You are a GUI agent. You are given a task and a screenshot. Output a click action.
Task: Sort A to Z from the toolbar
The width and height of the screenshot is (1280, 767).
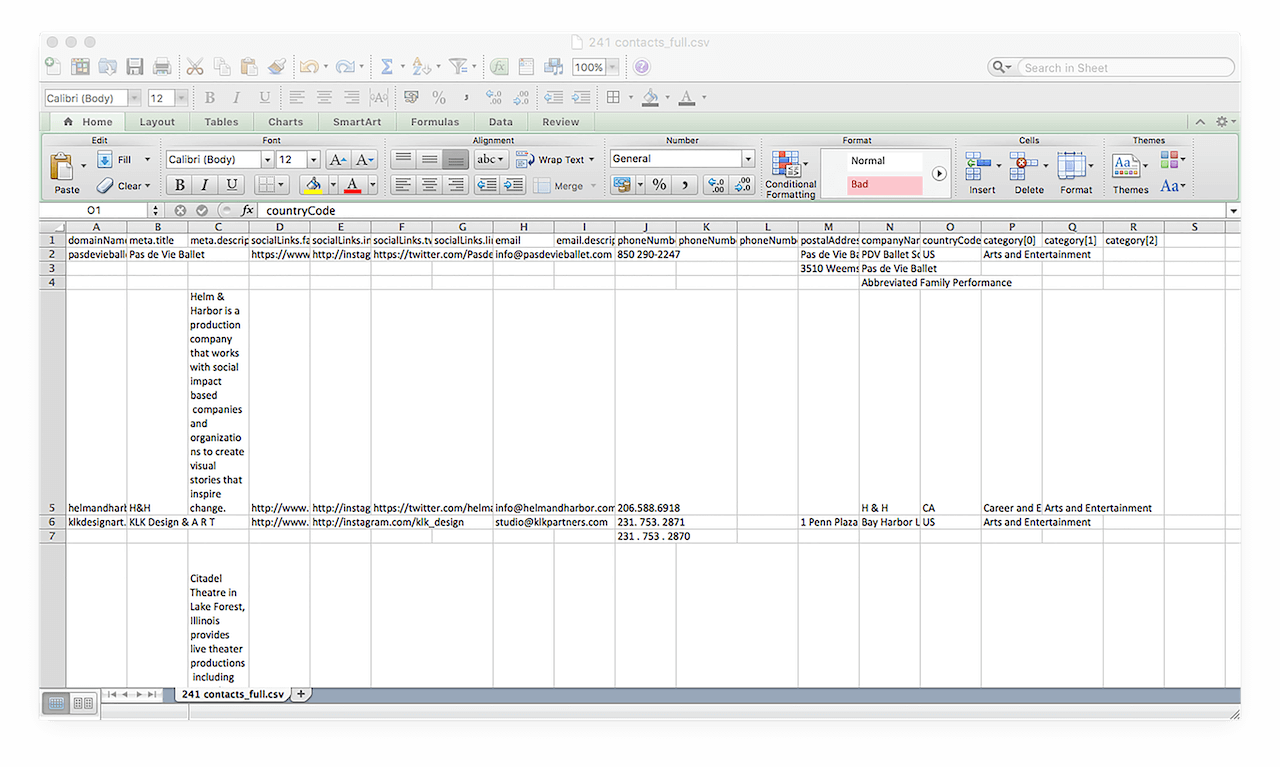coord(421,67)
